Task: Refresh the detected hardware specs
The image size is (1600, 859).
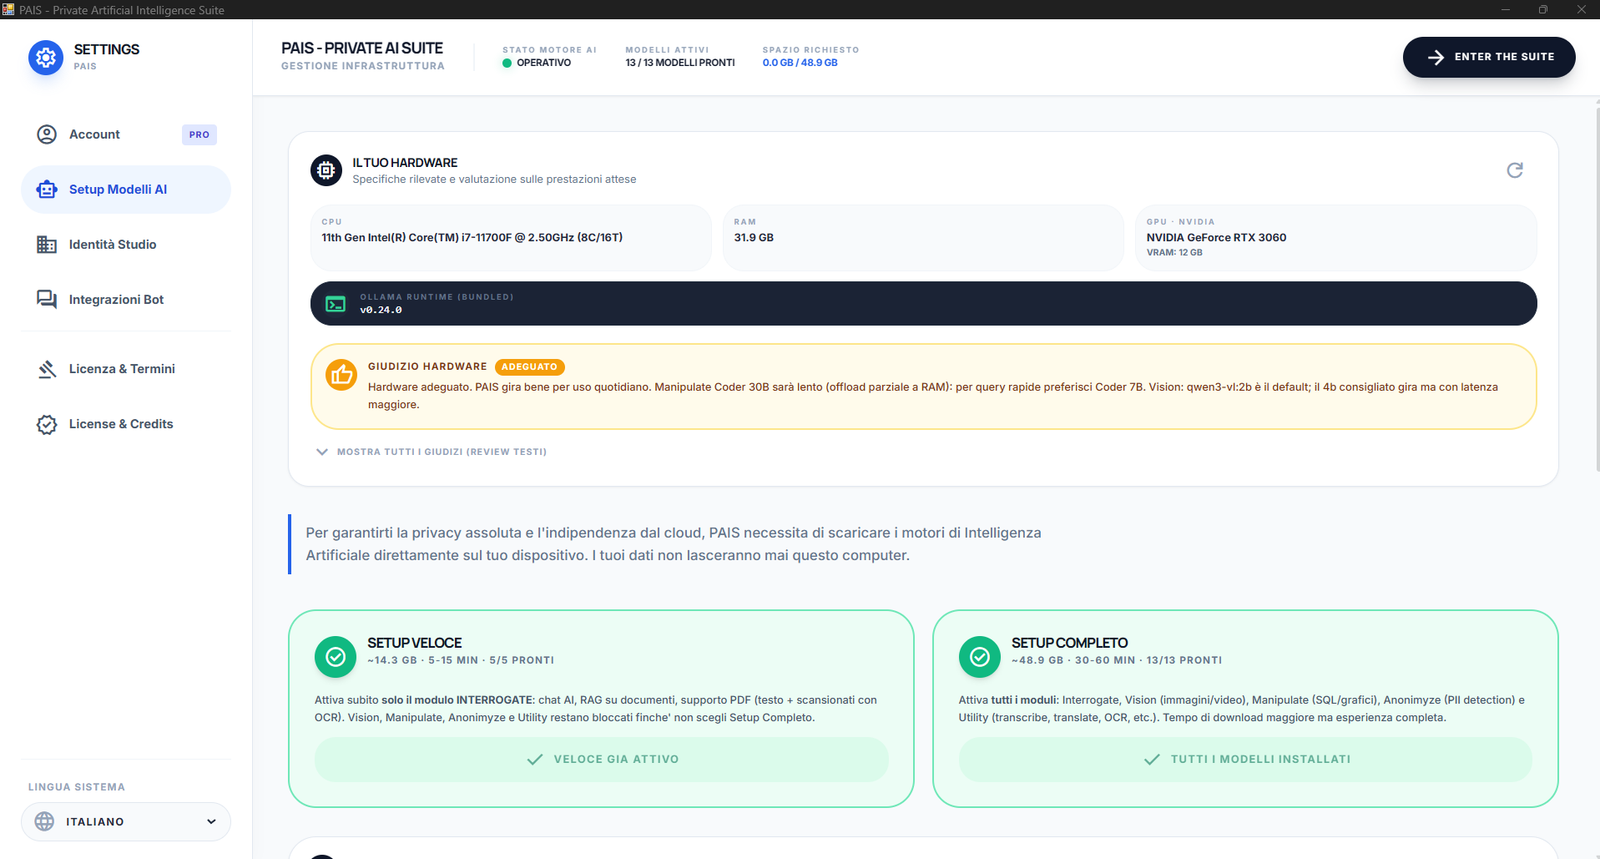Action: (x=1515, y=170)
